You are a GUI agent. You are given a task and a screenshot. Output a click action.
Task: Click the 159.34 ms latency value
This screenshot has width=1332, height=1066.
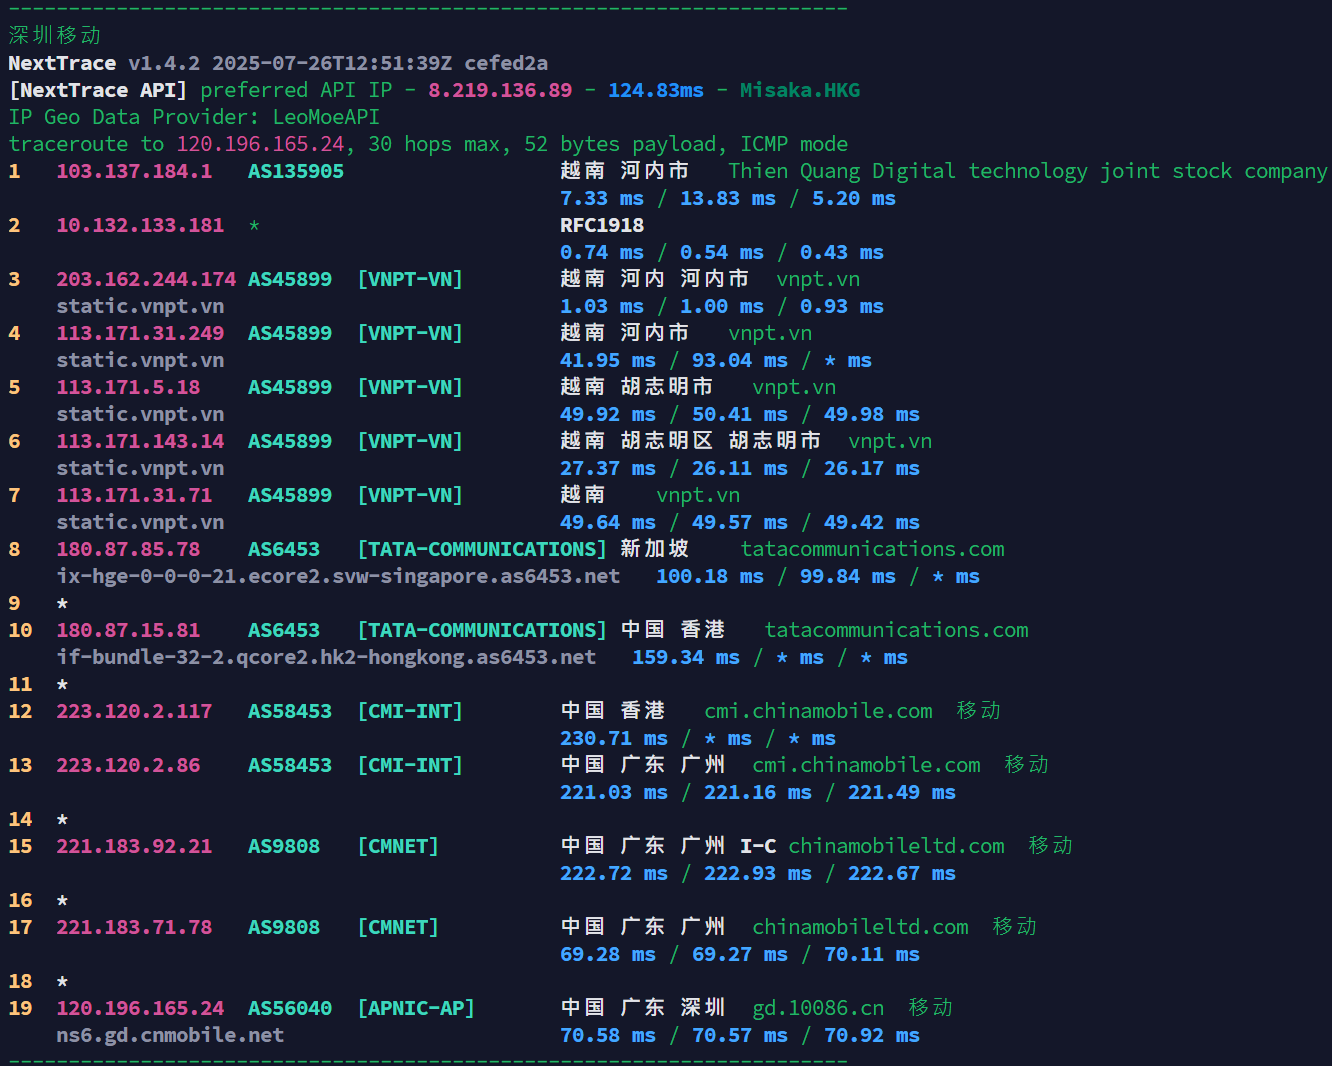click(686, 657)
